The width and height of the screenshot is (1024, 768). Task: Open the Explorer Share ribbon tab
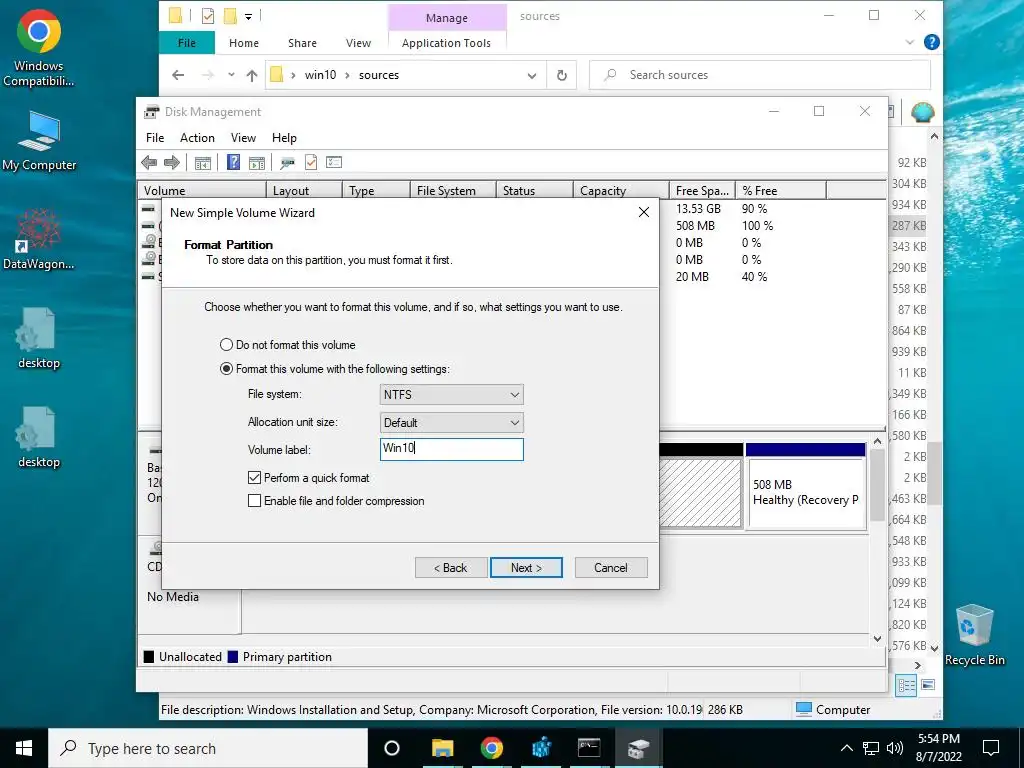coord(302,43)
